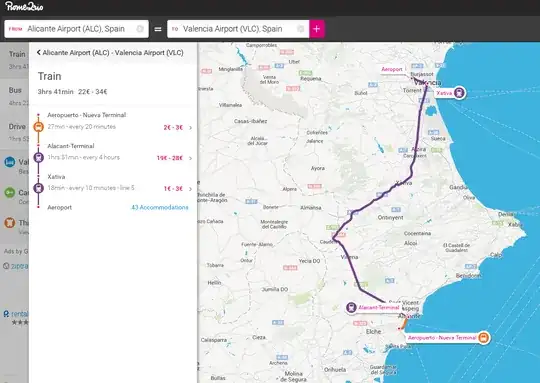
Task: Click the Aeroport label on the map
Action: (392, 69)
